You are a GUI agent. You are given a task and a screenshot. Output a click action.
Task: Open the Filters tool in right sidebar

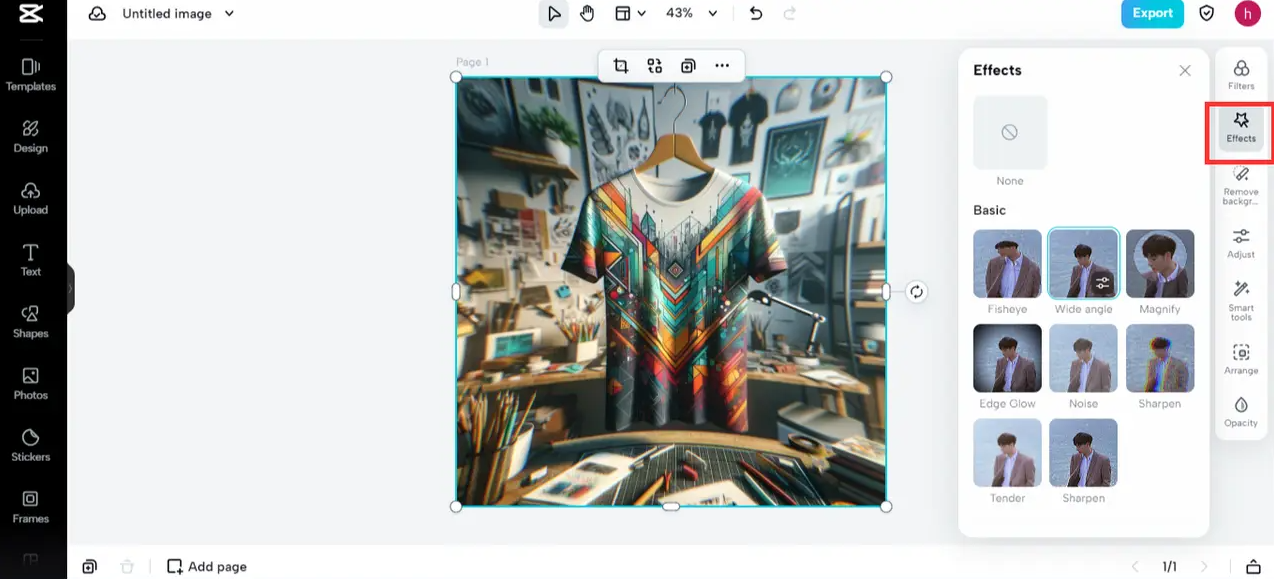(1241, 74)
